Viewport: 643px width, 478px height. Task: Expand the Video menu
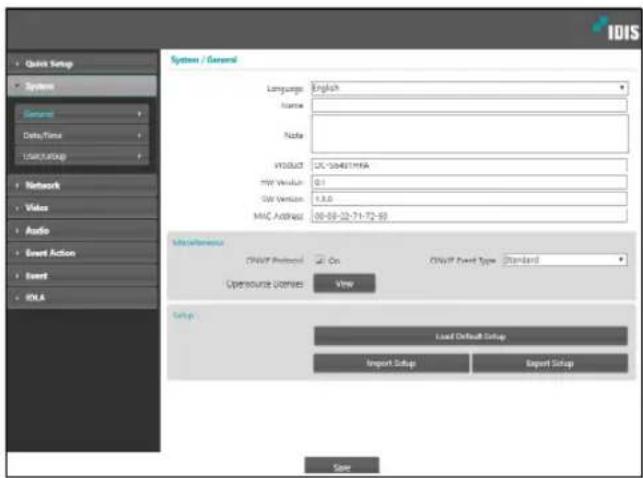[82, 207]
